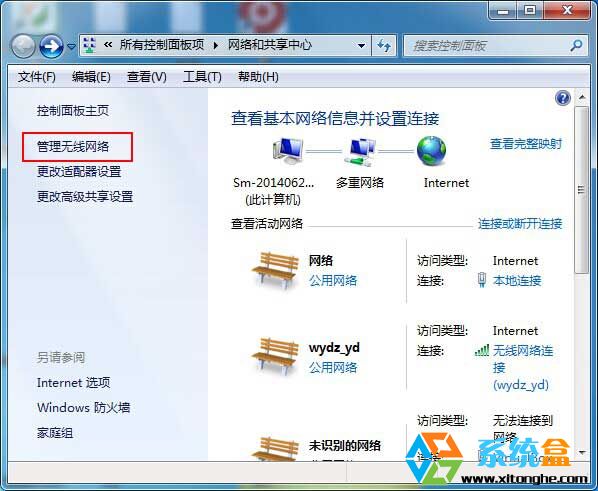Click the Internet globe icon
This screenshot has width=598, height=491.
coord(431,151)
